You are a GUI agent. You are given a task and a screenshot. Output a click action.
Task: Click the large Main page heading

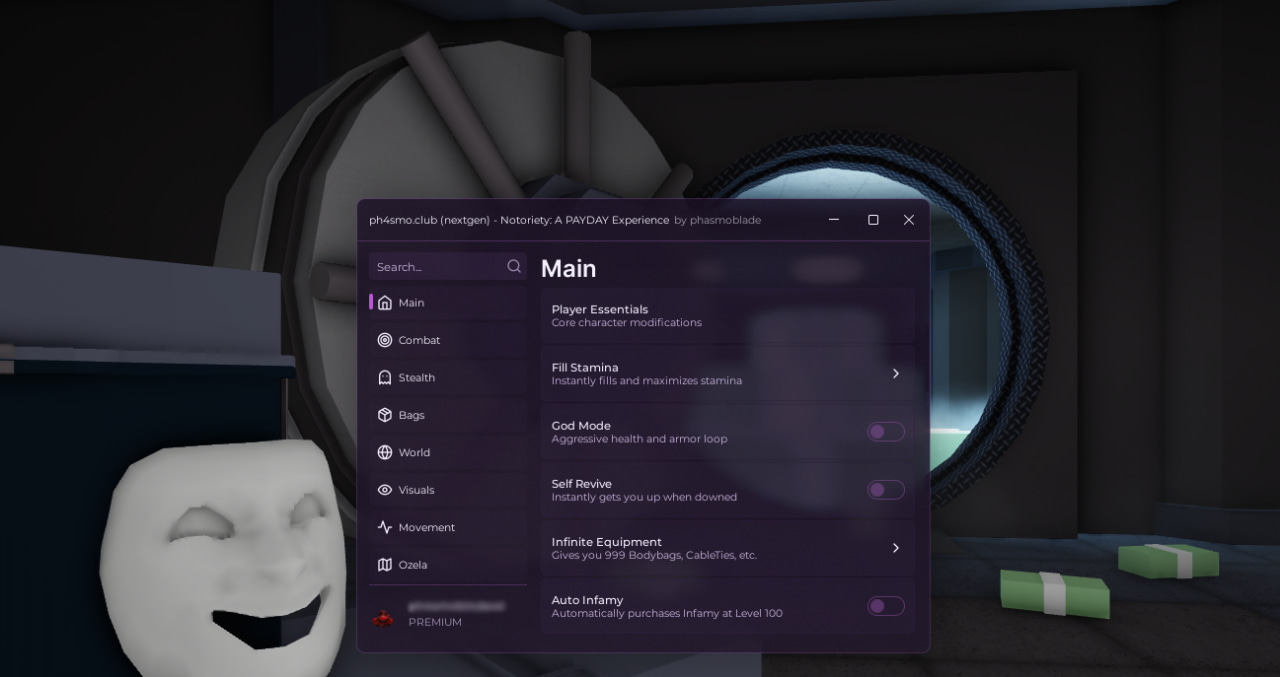(x=568, y=268)
